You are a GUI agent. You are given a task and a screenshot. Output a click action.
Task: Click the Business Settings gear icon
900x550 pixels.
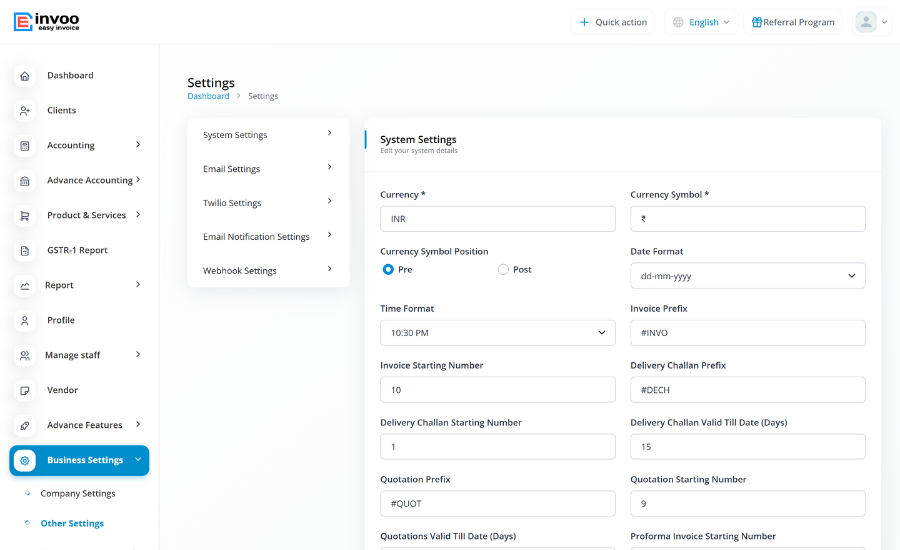coord(25,460)
